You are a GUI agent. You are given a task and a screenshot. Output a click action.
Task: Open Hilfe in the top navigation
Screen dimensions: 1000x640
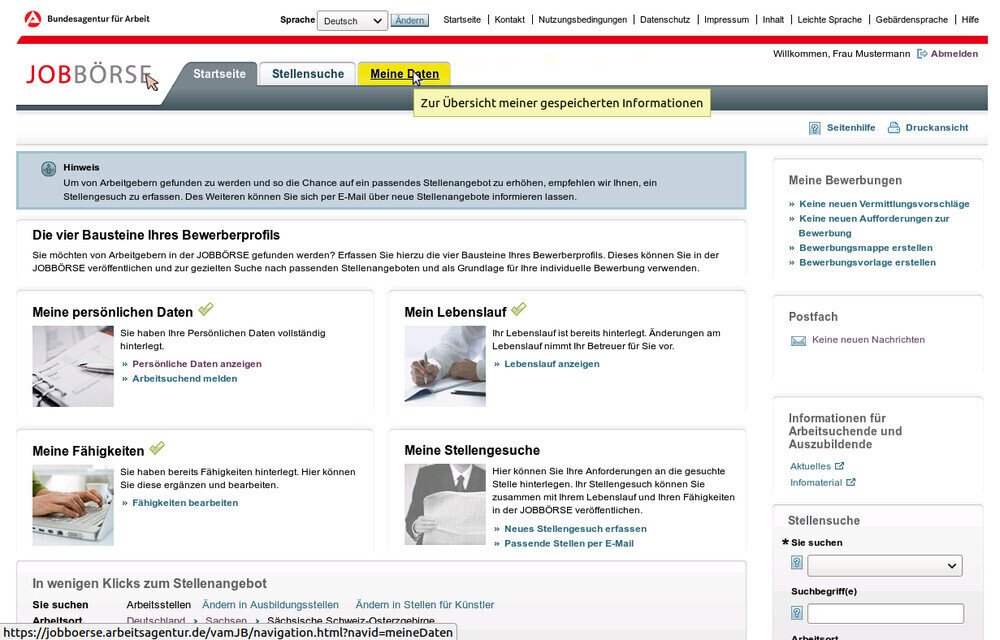[970, 20]
